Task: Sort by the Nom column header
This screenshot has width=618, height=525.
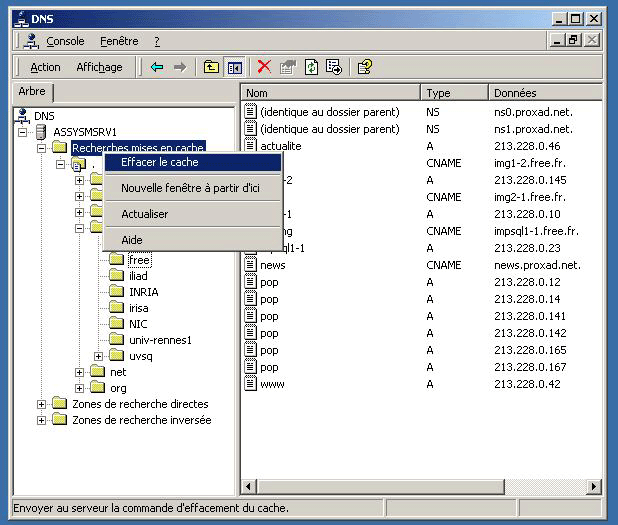Action: tap(330, 93)
